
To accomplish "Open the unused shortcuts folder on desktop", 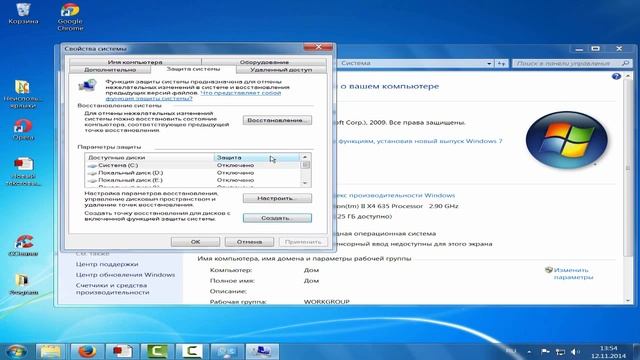I will (x=23, y=94).
